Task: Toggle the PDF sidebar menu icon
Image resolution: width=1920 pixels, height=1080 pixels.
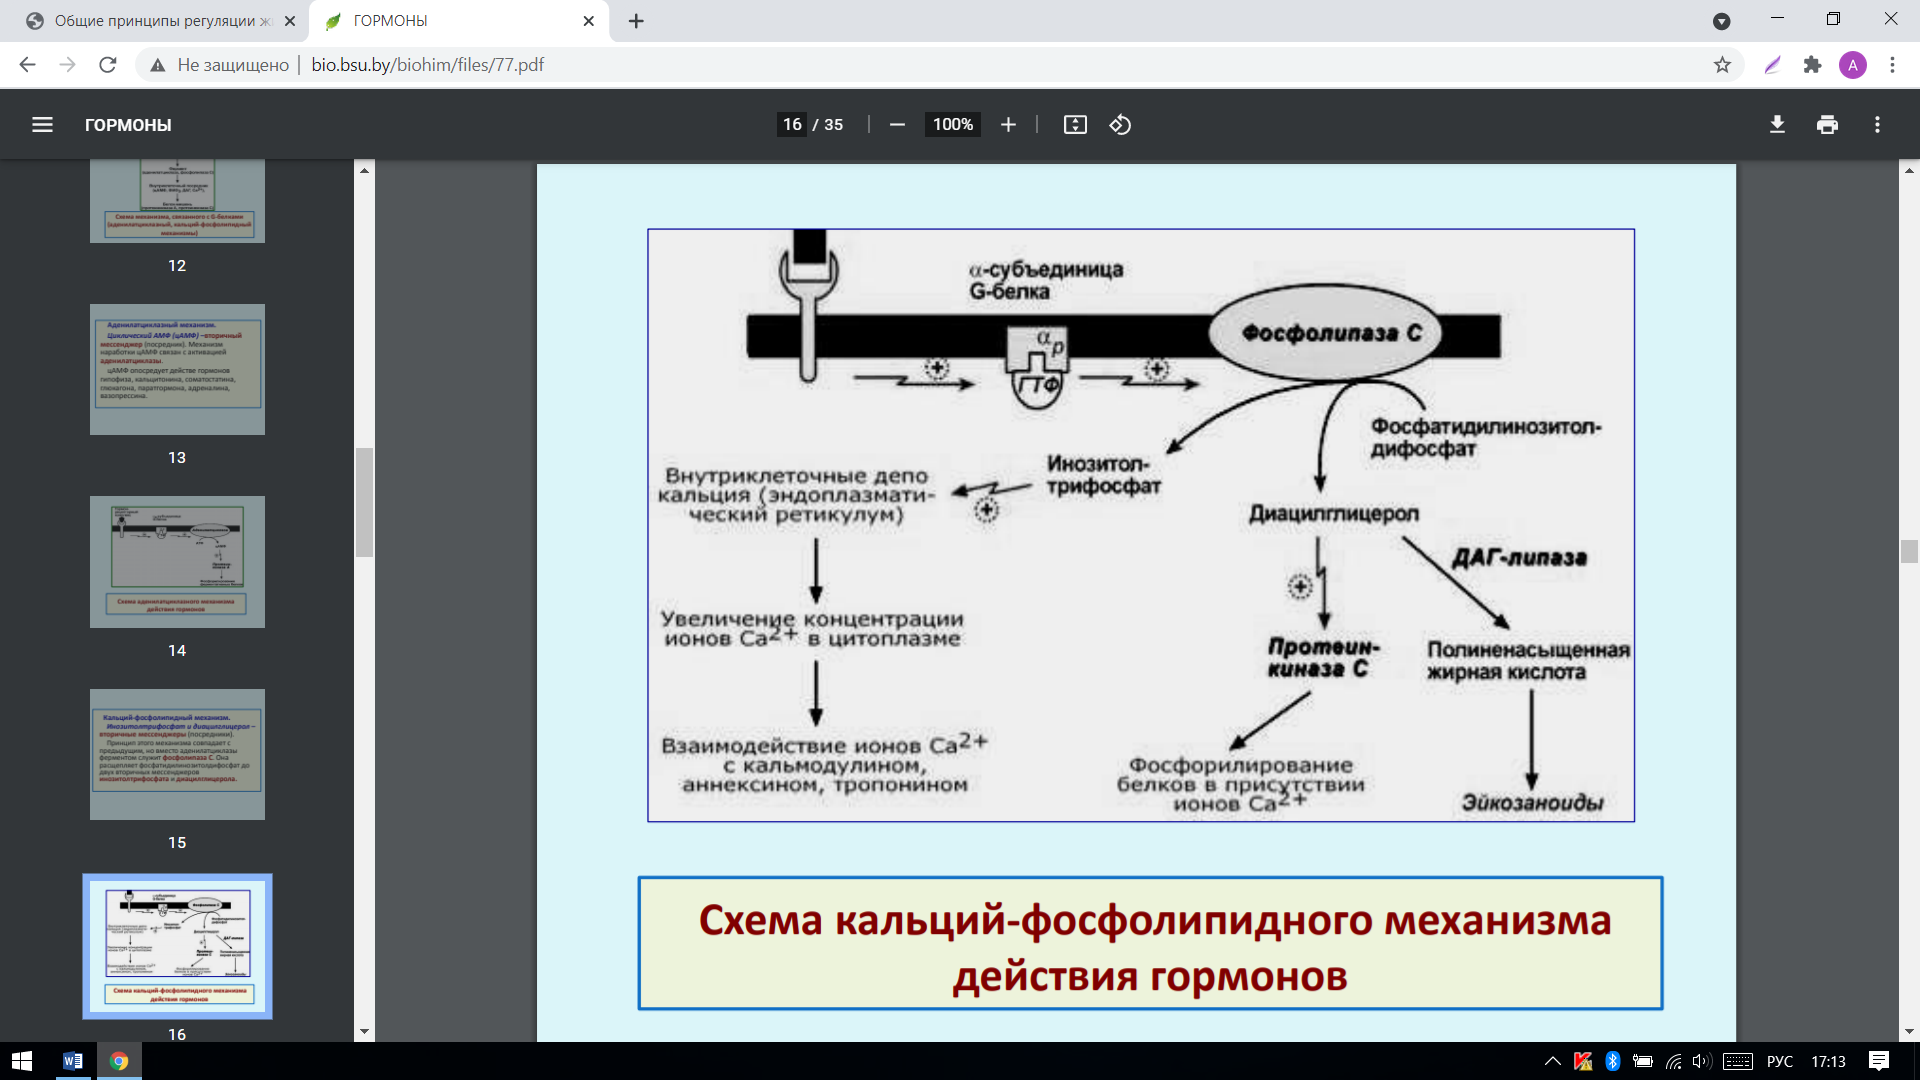Action: click(42, 125)
